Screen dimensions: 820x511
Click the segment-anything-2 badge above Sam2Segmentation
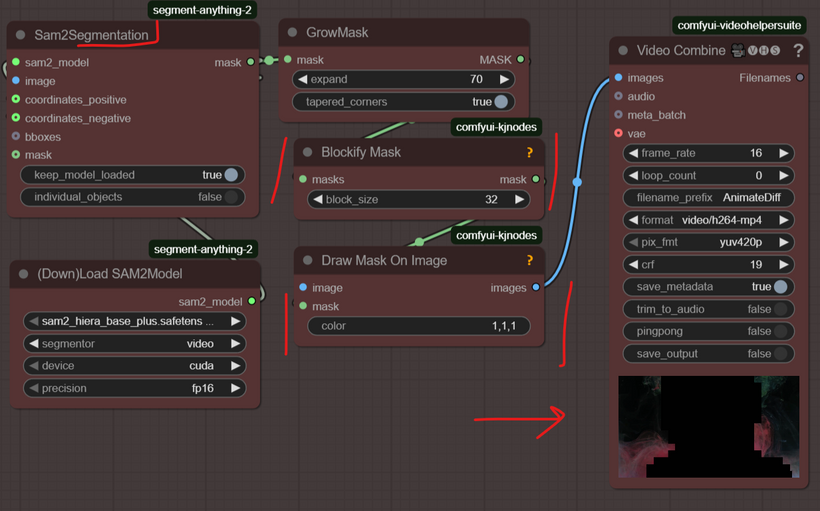(203, 10)
